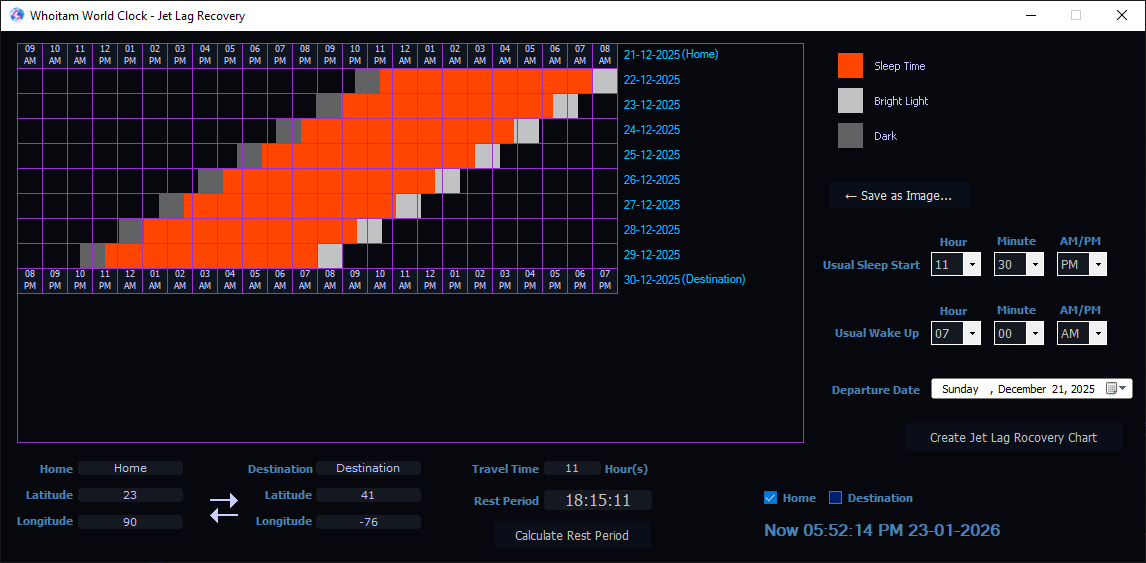
Task: Click the swap Home and Destination arrows icon
Action: coord(224,507)
